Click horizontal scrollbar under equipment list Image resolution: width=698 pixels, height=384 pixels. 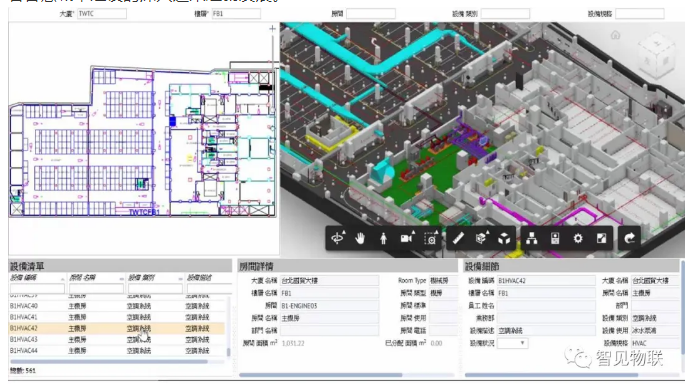coord(109,362)
